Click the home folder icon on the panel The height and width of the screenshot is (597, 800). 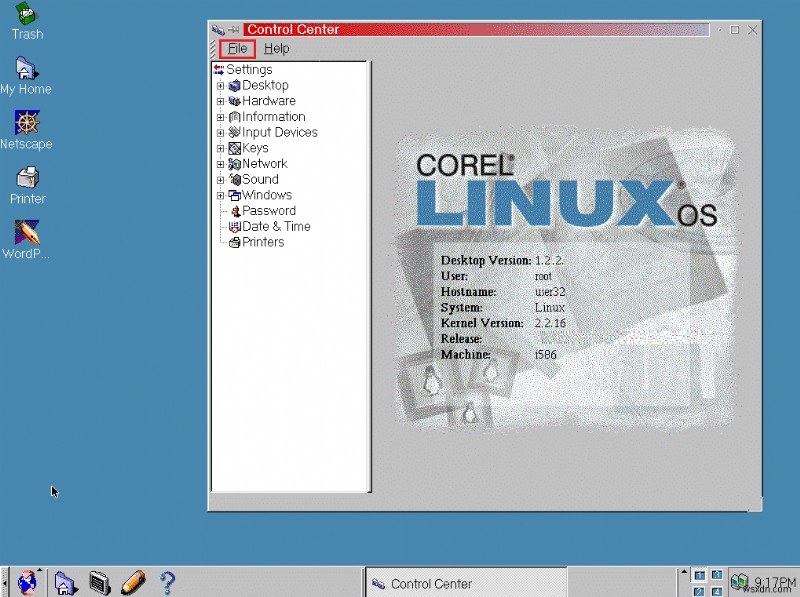point(65,583)
